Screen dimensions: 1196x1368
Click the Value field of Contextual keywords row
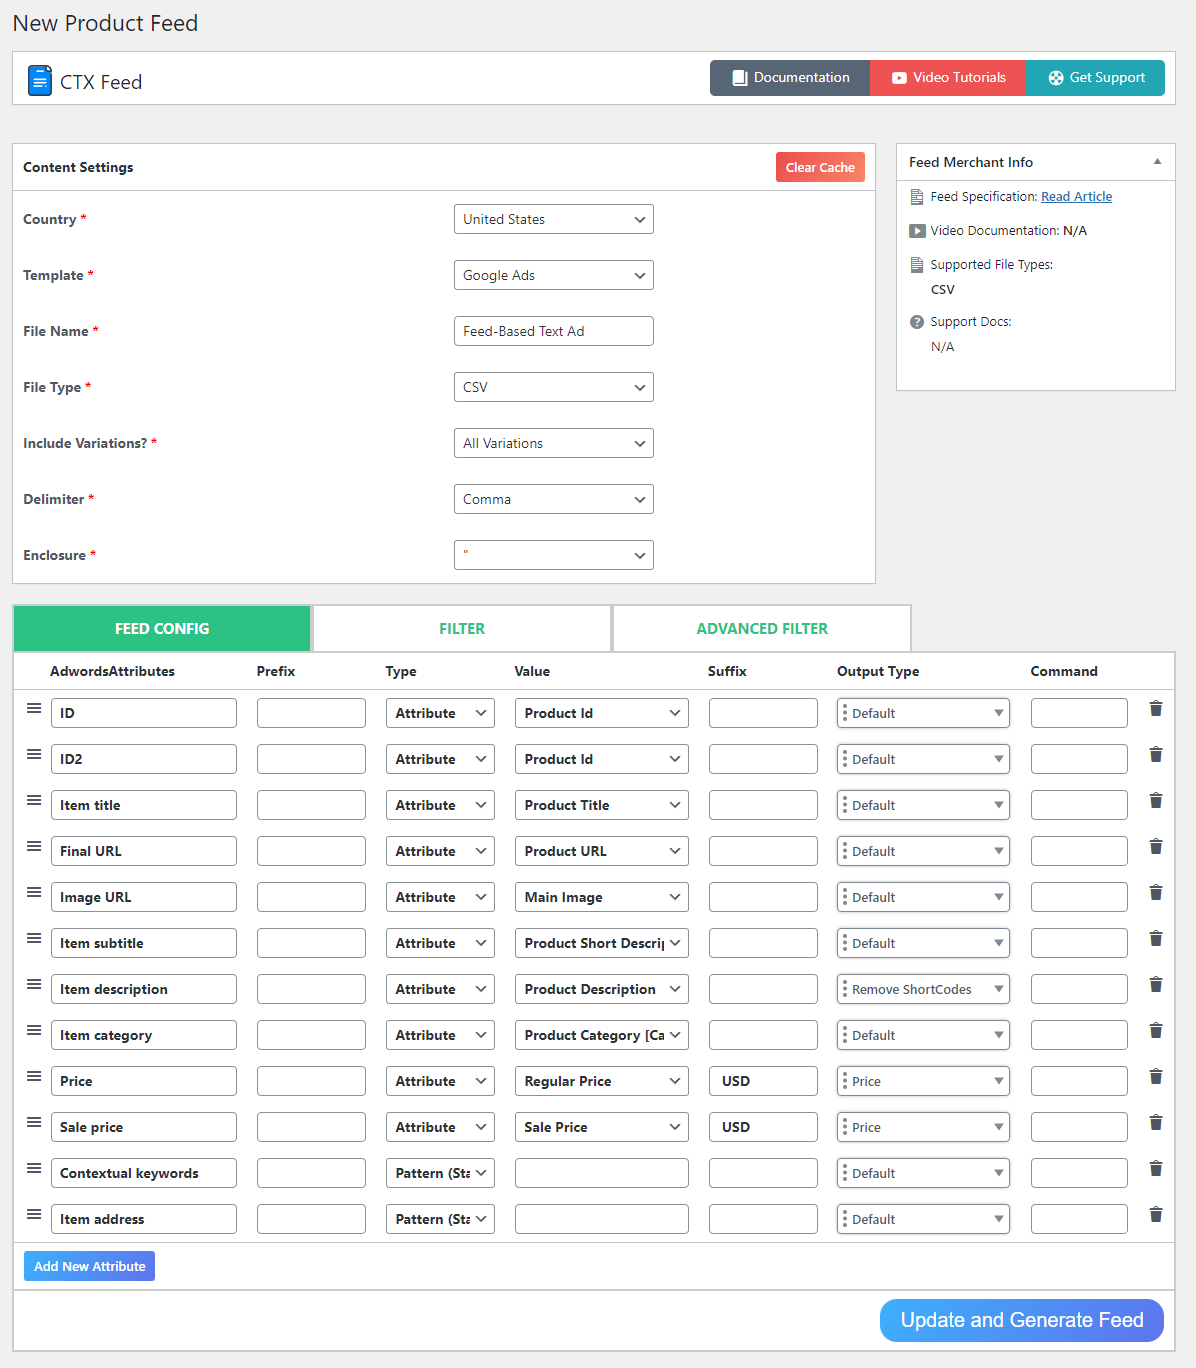click(602, 1173)
